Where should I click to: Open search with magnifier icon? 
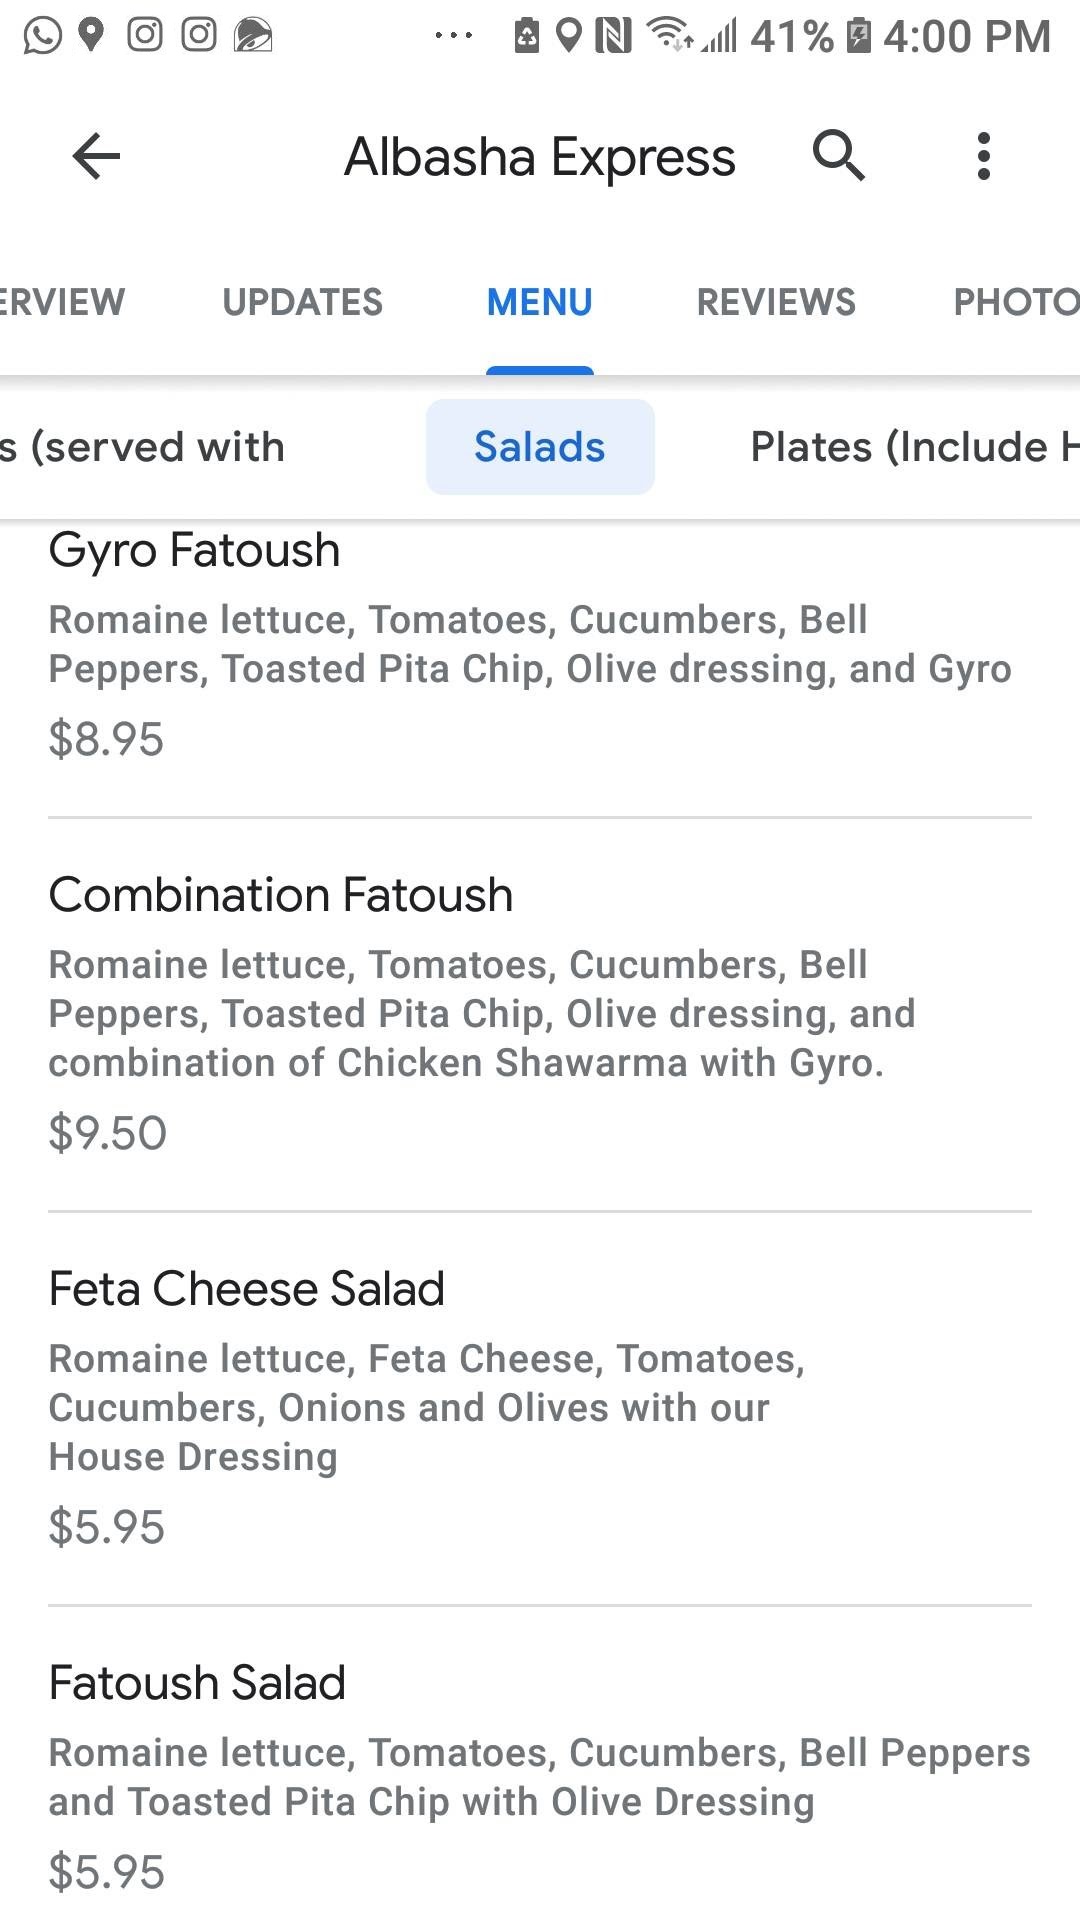(838, 155)
